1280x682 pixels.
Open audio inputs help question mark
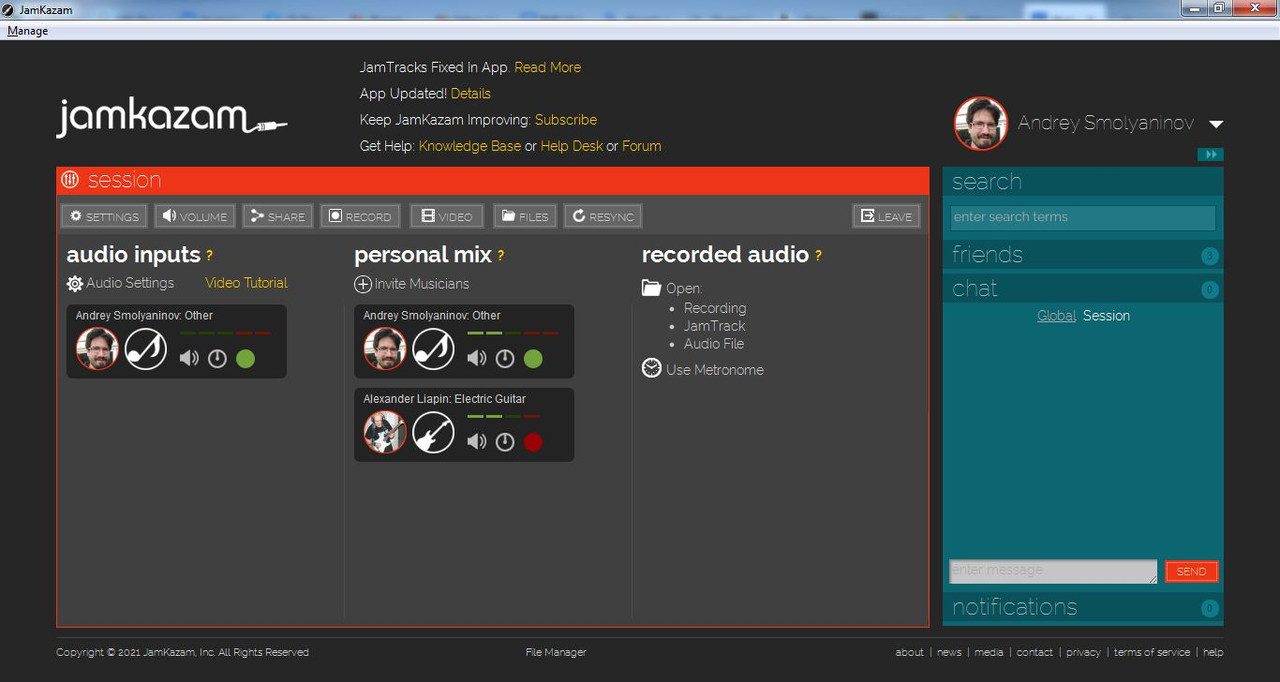click(209, 256)
